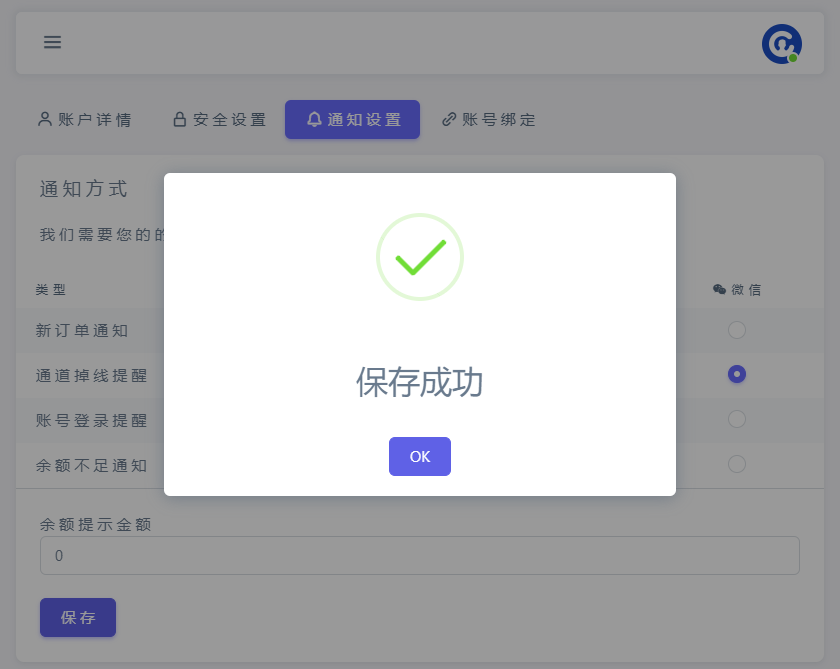Click the WeChat icon column header
Screen dimensions: 840x669
tap(719, 290)
